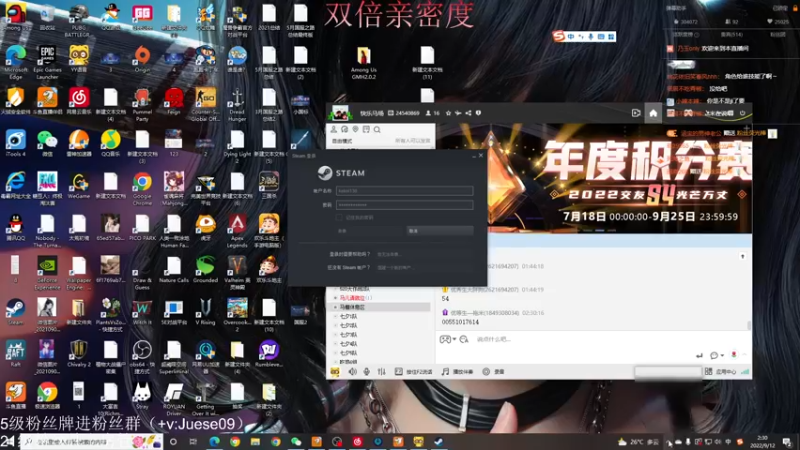The width and height of the screenshot is (800, 450).
Task: Launch Counter-Strike Global Offensive from the desktop
Action: coord(205,105)
